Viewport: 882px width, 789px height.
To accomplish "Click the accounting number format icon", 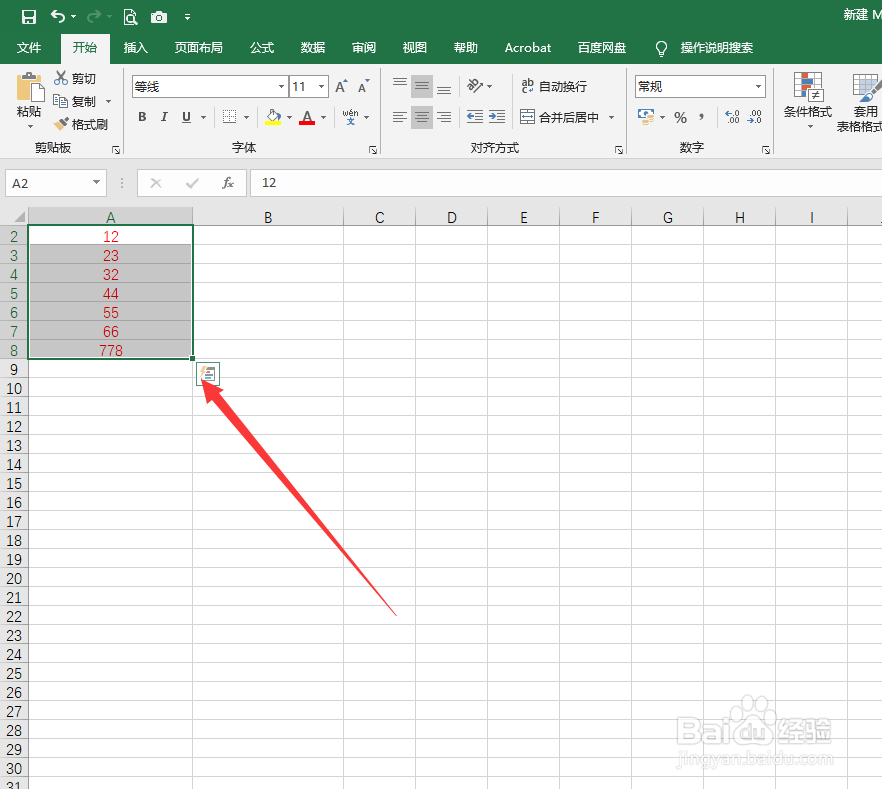I will coord(646,117).
